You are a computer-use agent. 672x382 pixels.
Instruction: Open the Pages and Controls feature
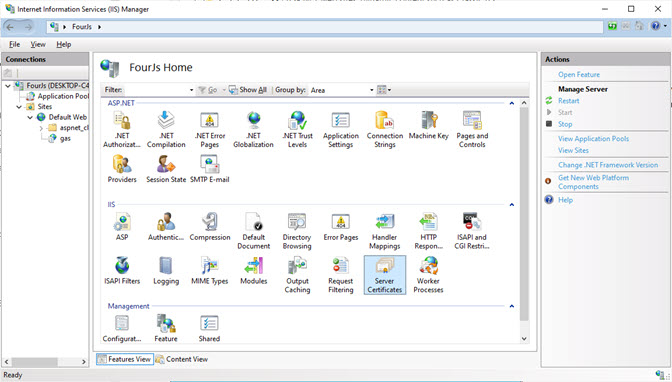coord(472,129)
